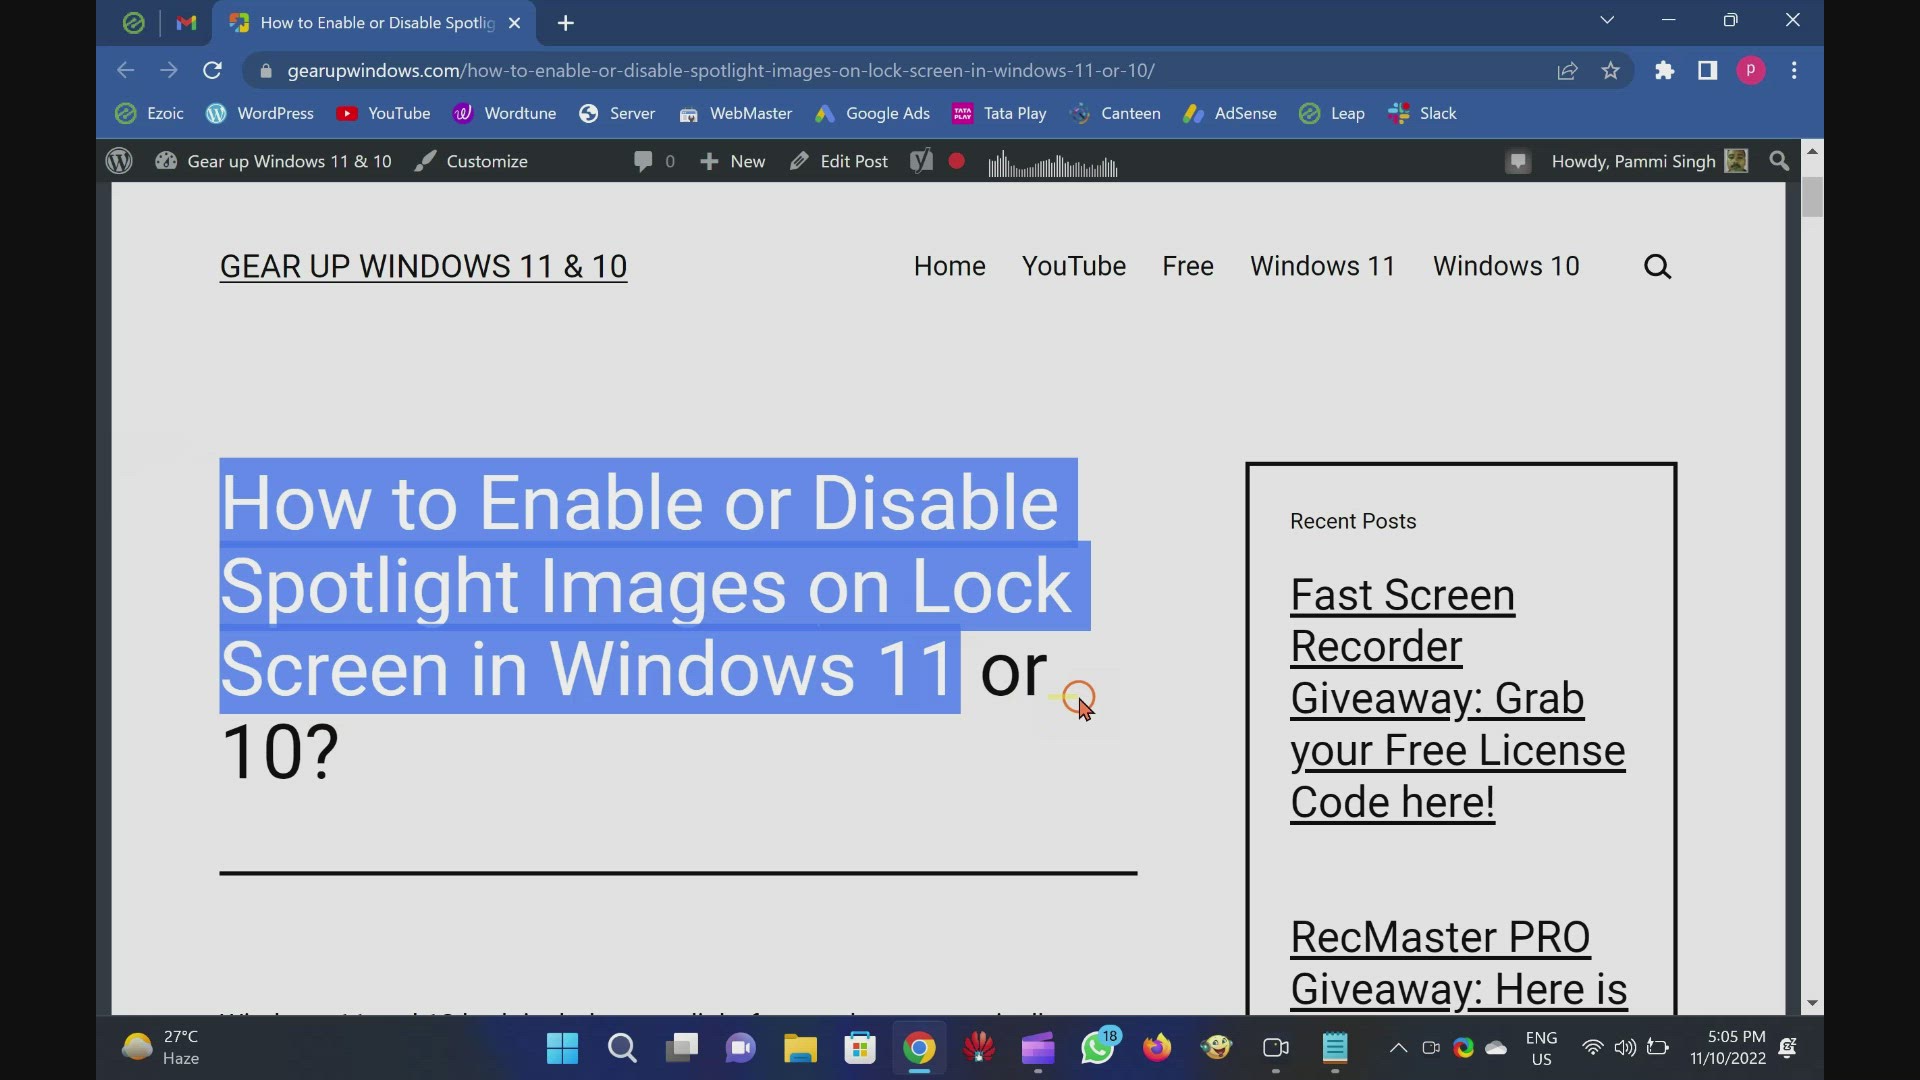Open the WebMaster bookmark

tap(735, 114)
